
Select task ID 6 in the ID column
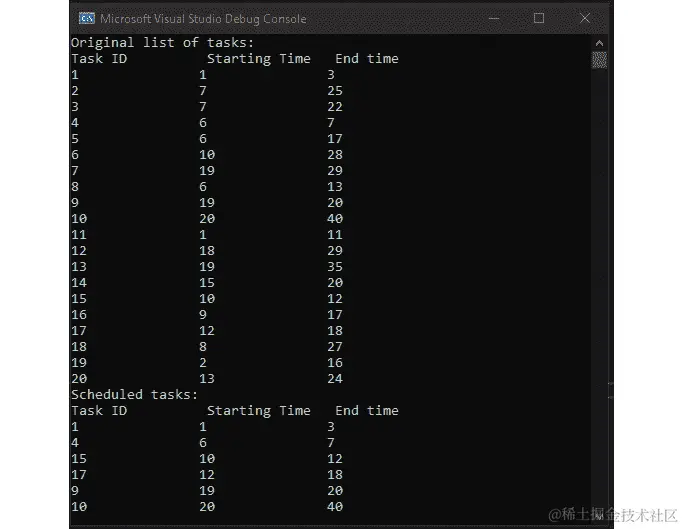(75, 155)
